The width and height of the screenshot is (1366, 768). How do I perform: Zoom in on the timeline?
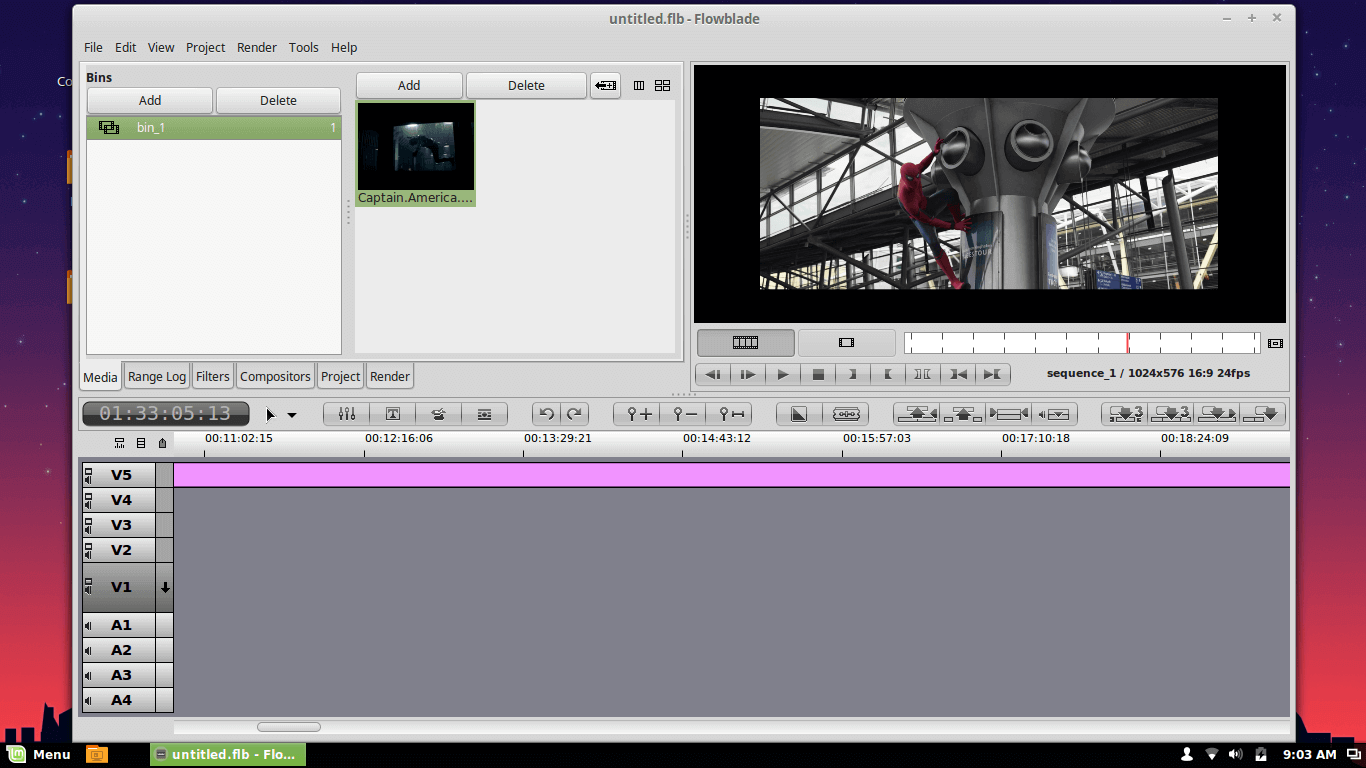(x=638, y=414)
